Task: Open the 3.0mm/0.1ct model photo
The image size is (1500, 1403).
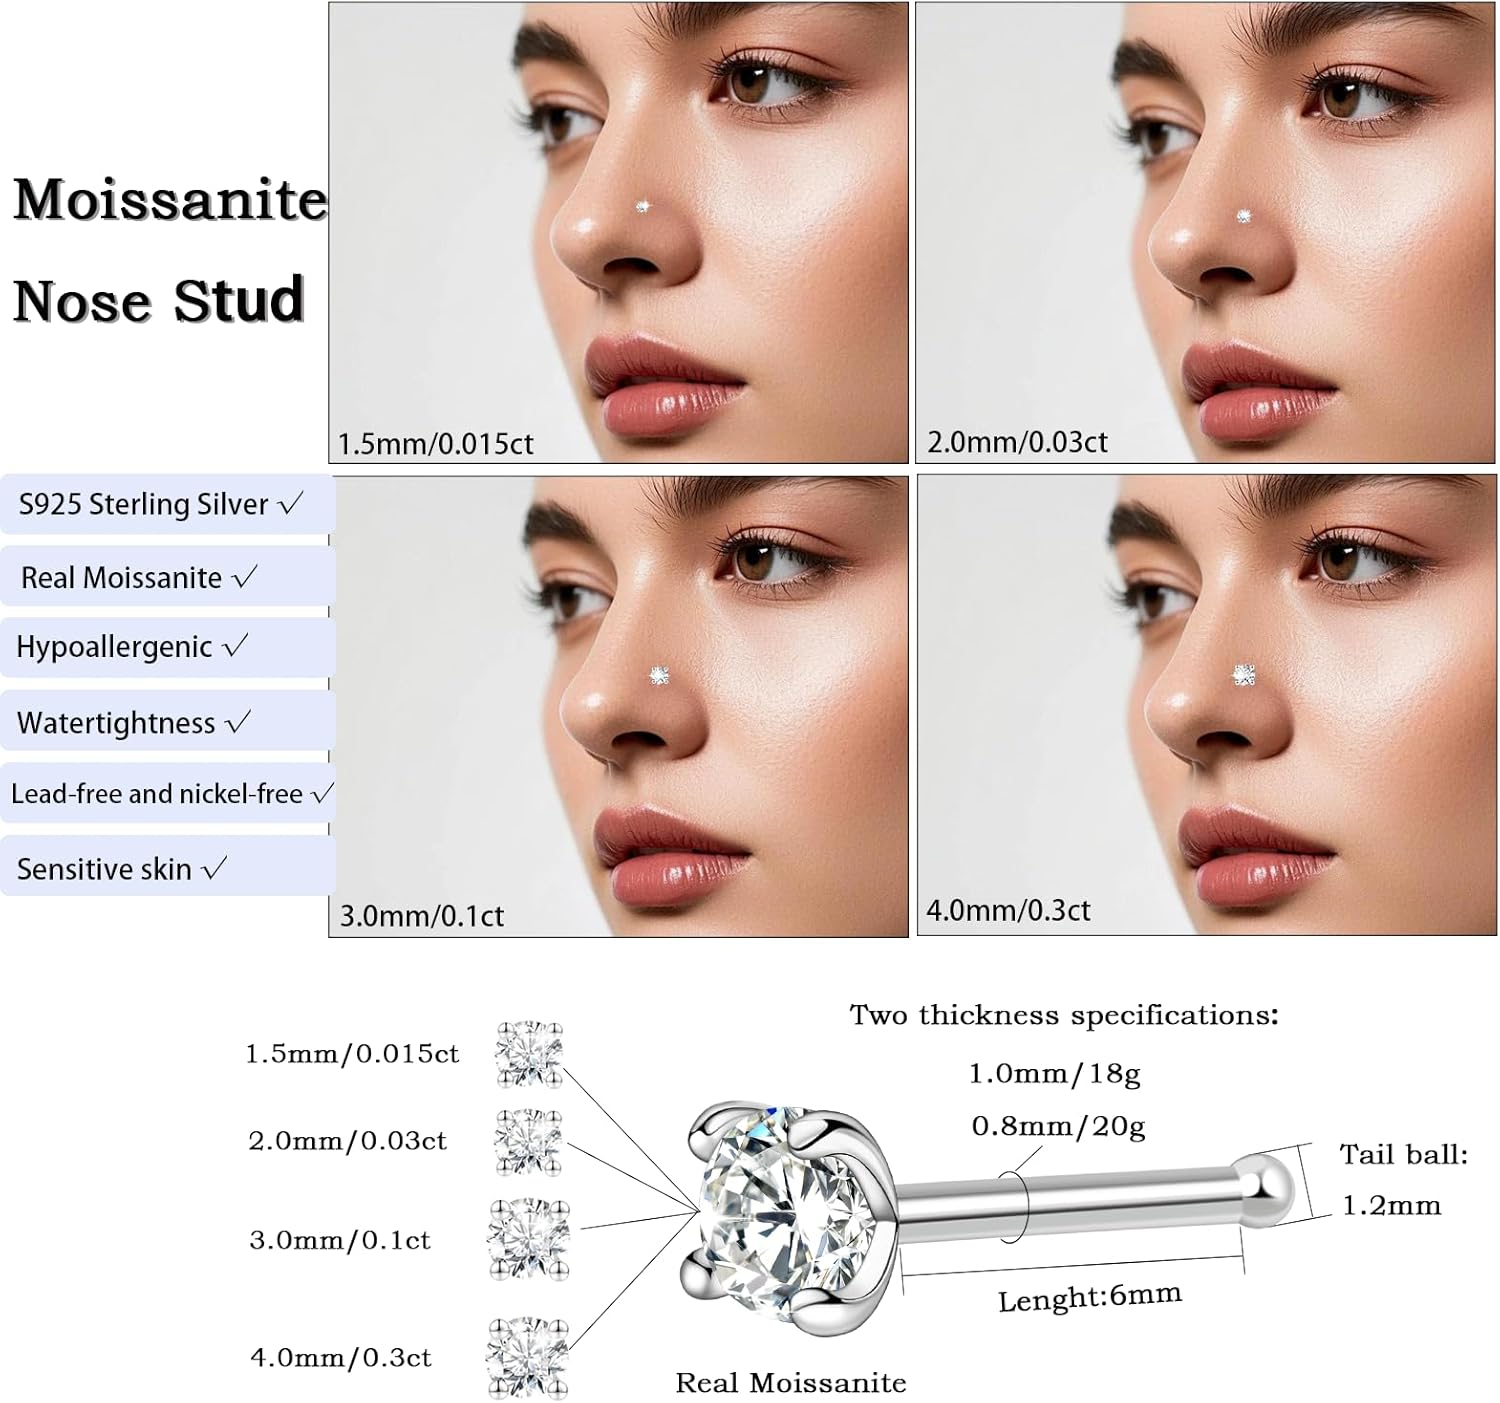Action: pos(619,706)
